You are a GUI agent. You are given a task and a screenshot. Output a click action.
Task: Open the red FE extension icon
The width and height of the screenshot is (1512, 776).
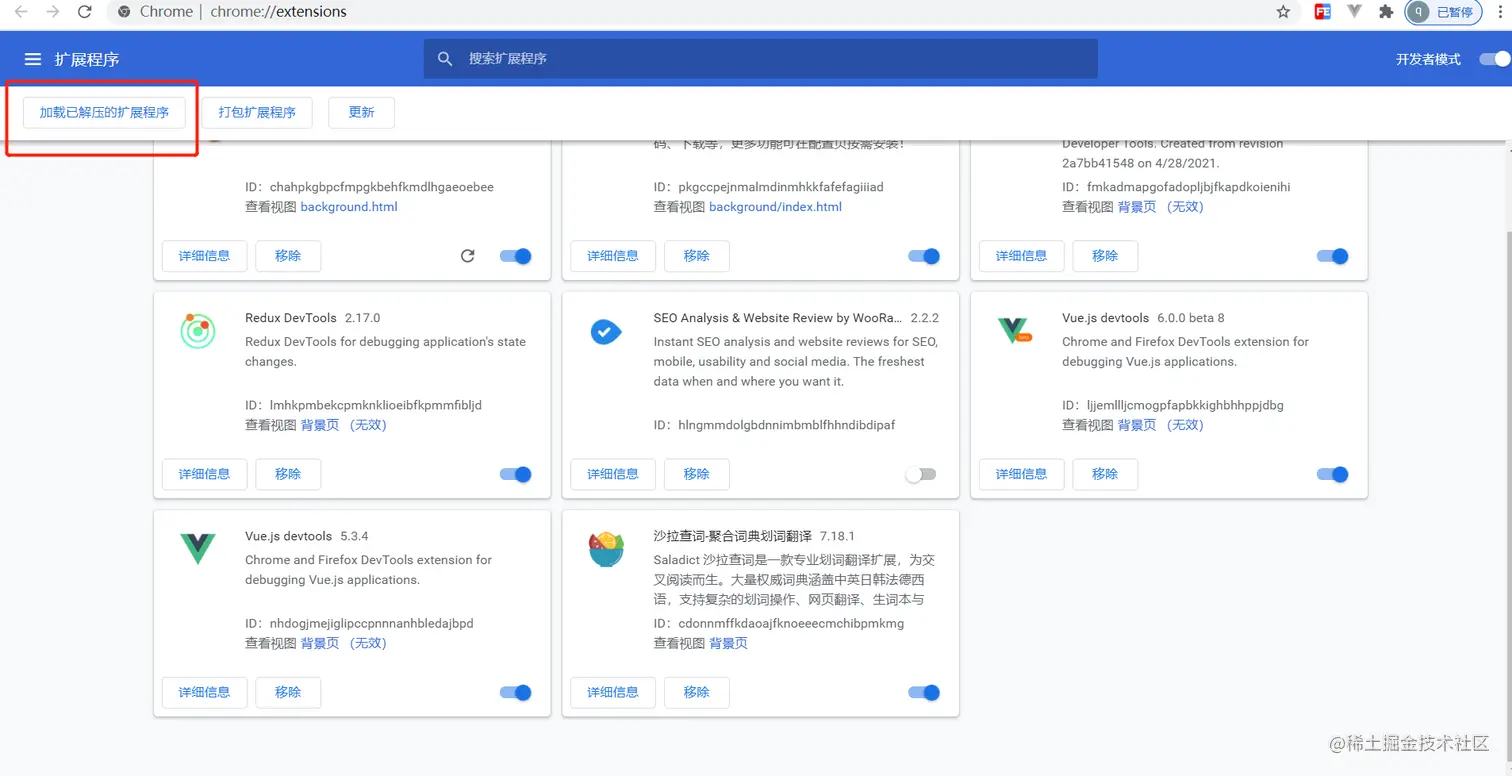1323,12
